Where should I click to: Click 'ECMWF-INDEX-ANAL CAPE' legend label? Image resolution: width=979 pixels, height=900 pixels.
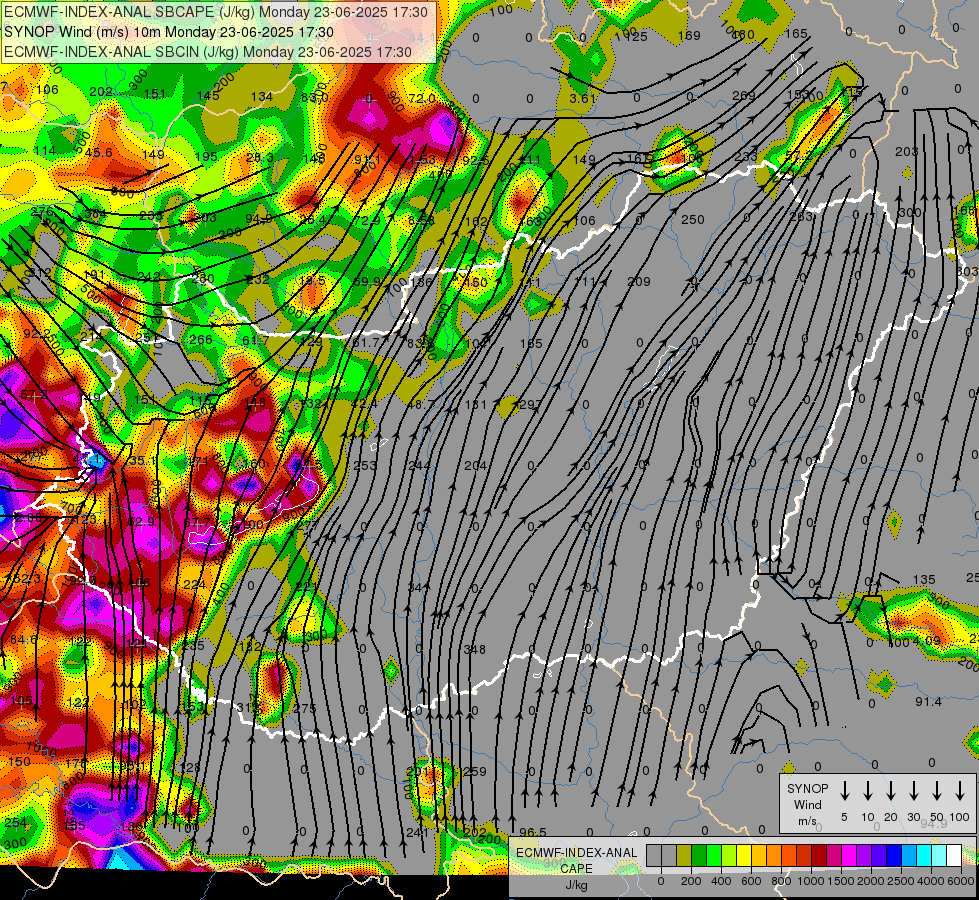[x=576, y=861]
